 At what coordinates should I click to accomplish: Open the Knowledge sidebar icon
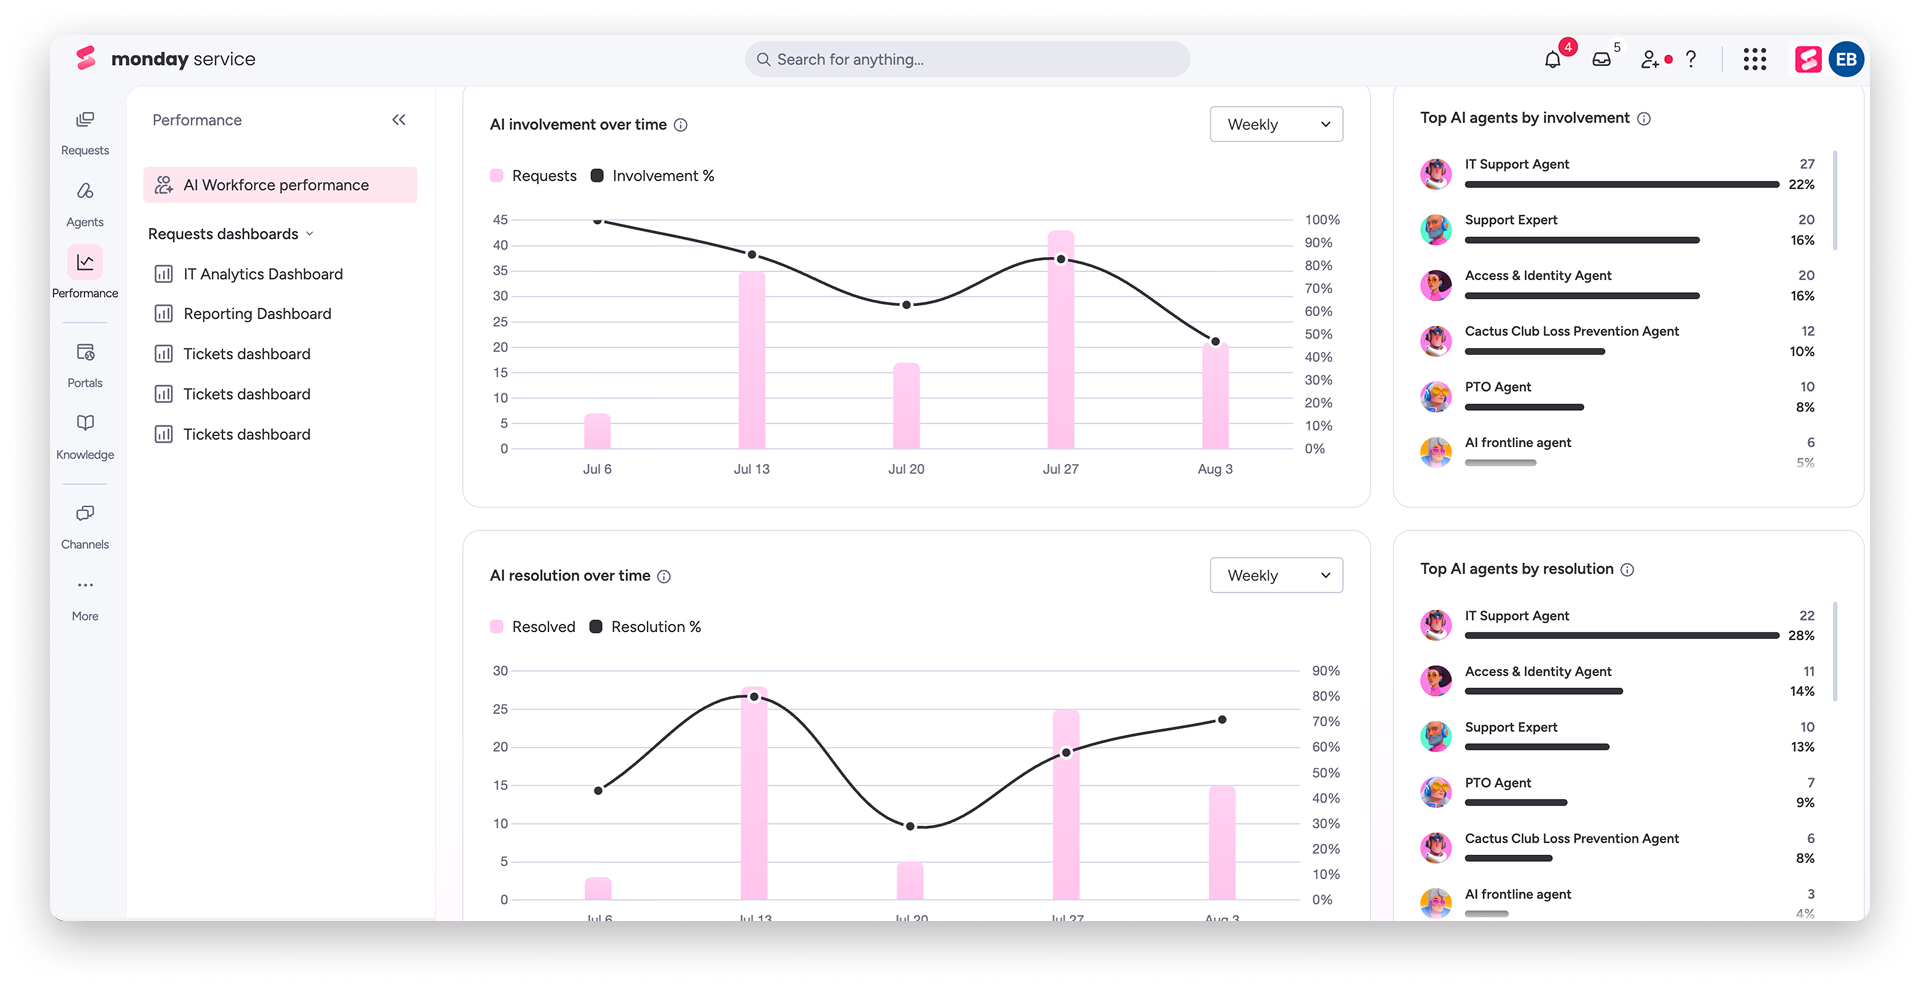pyautogui.click(x=85, y=437)
